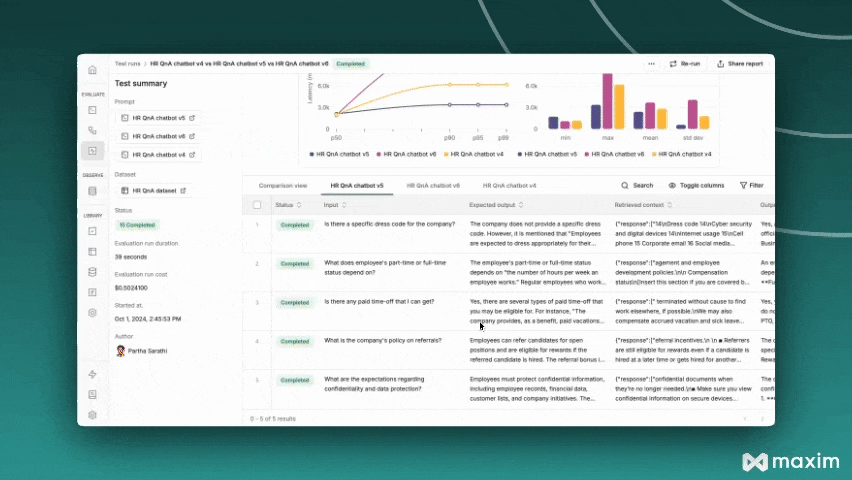Switch to the Comparison view tab
The height and width of the screenshot is (480, 852).
[x=283, y=185]
